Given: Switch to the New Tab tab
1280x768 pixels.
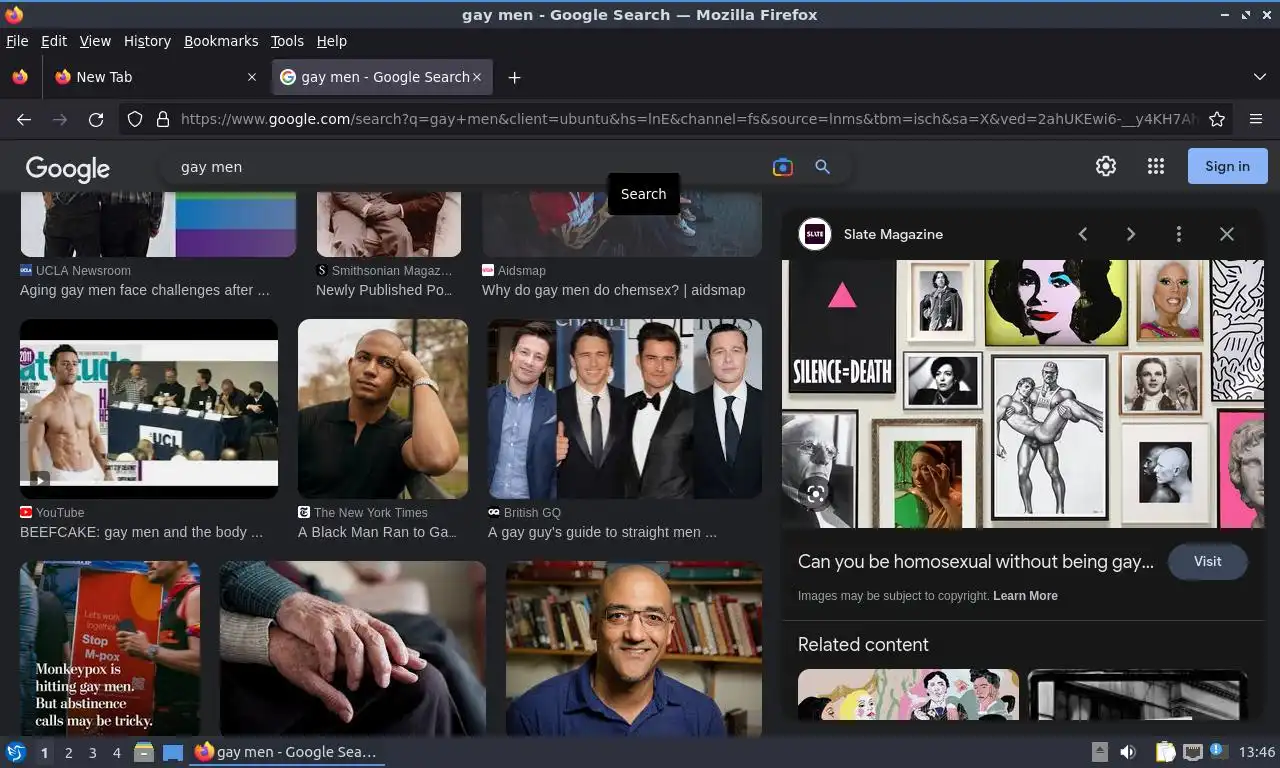Looking at the screenshot, I should (155, 77).
